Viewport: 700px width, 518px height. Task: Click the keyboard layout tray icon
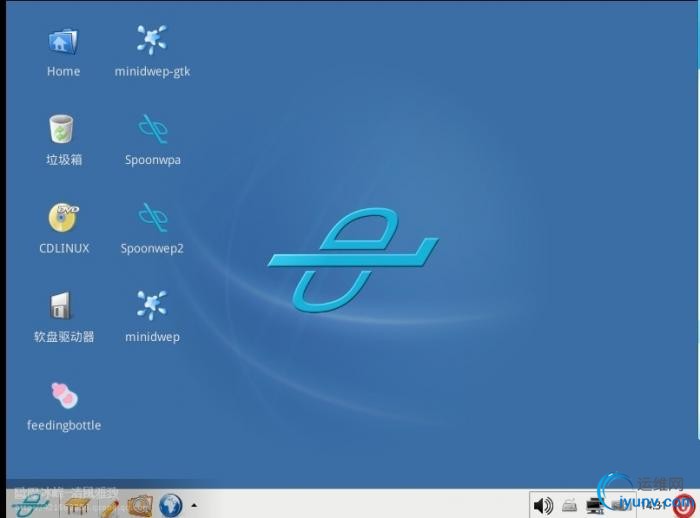569,505
